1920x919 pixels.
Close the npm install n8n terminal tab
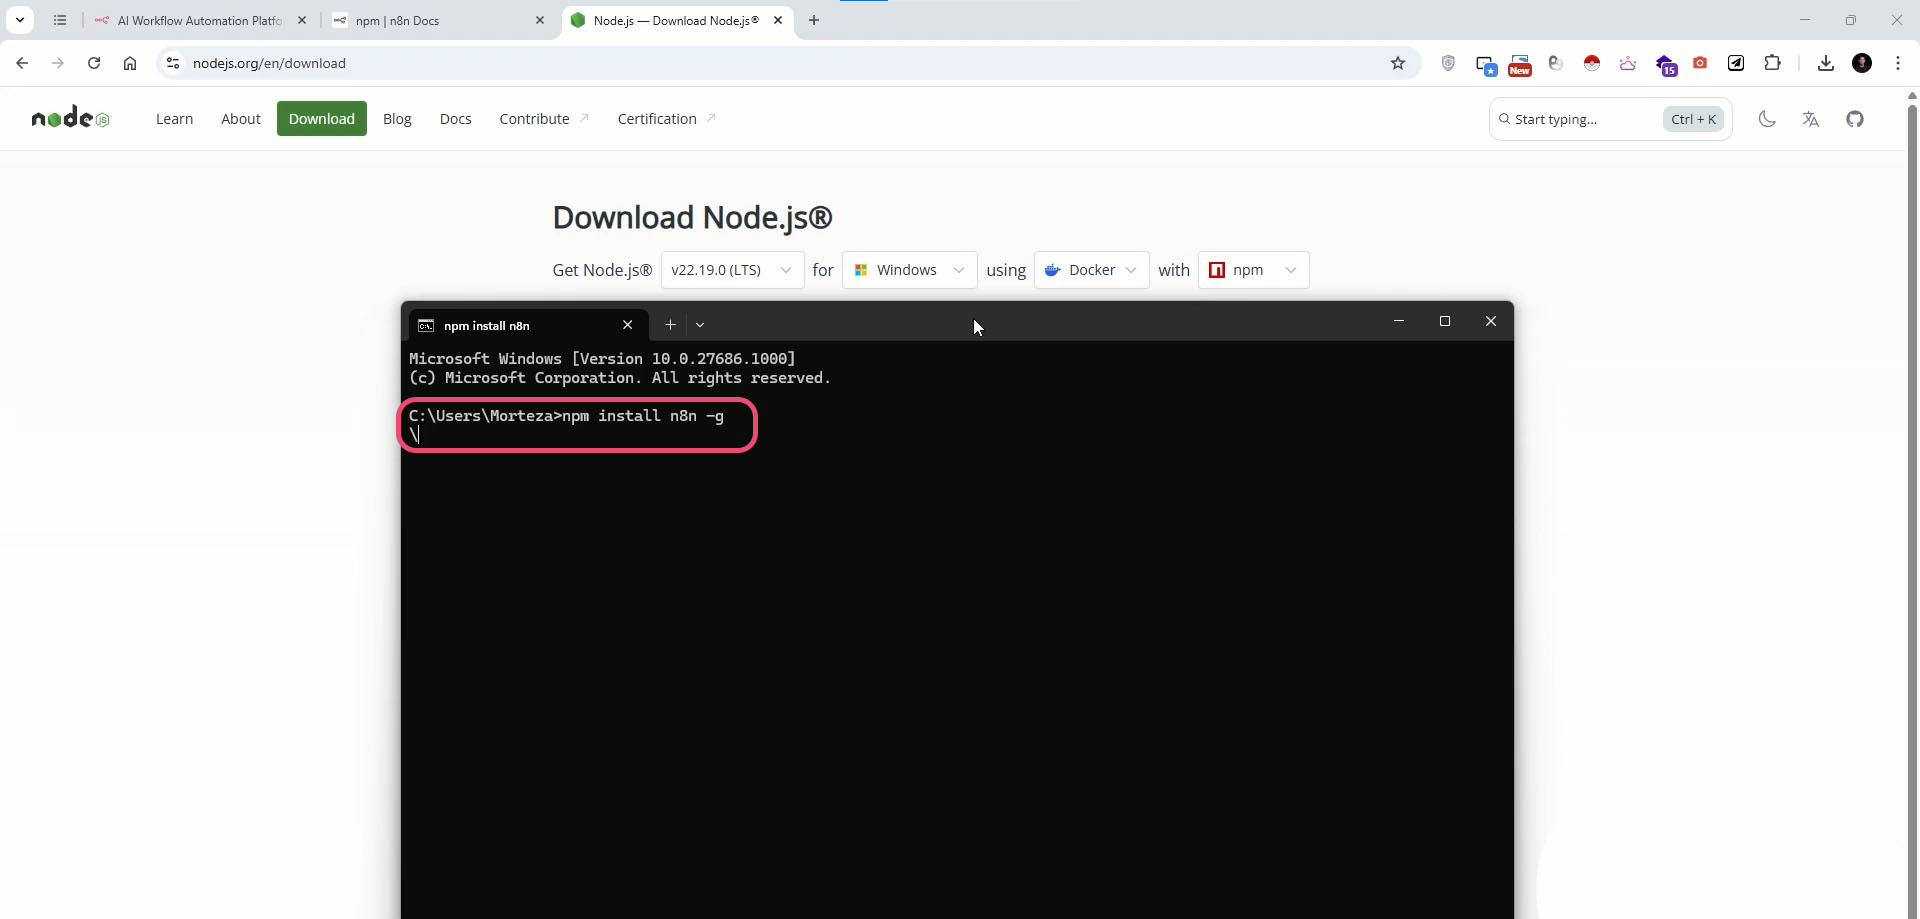coord(628,325)
